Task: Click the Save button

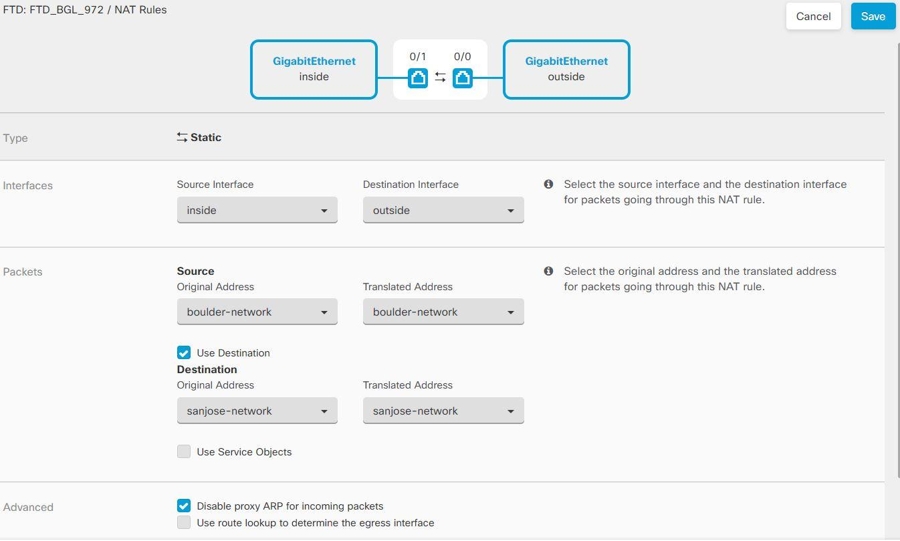Action: point(873,17)
